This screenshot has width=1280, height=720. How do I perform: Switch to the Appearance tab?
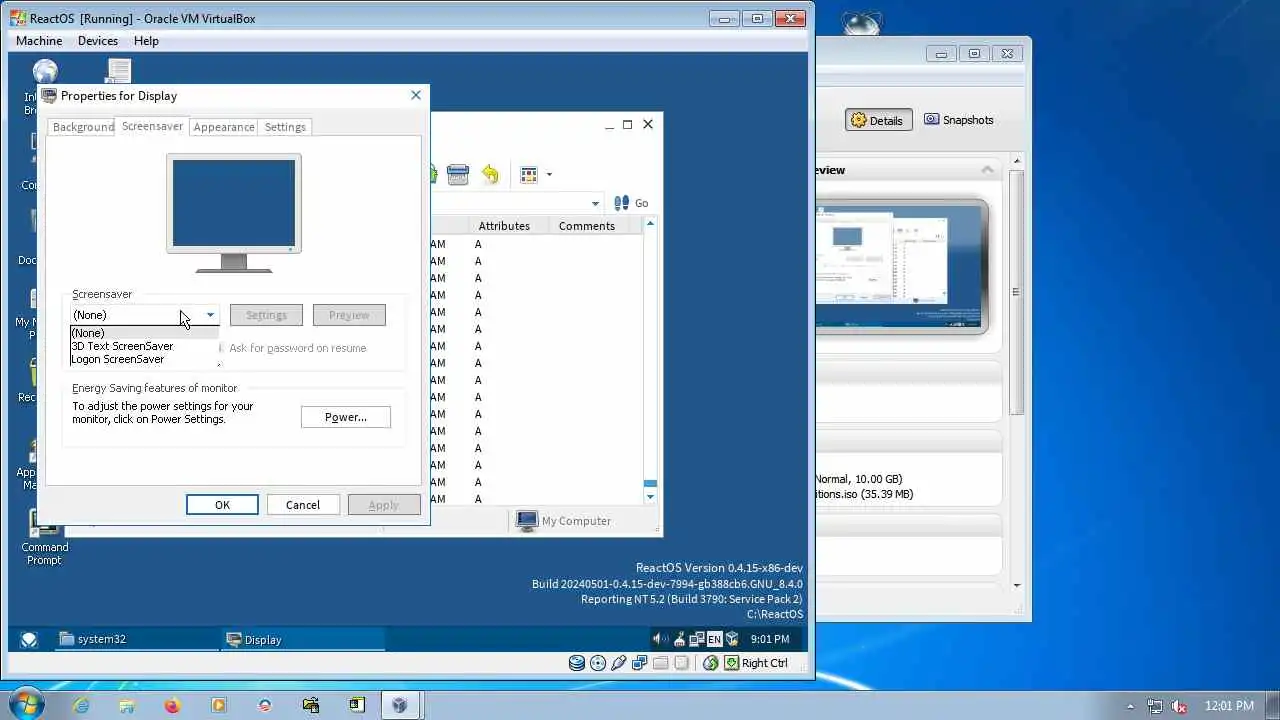coord(224,127)
